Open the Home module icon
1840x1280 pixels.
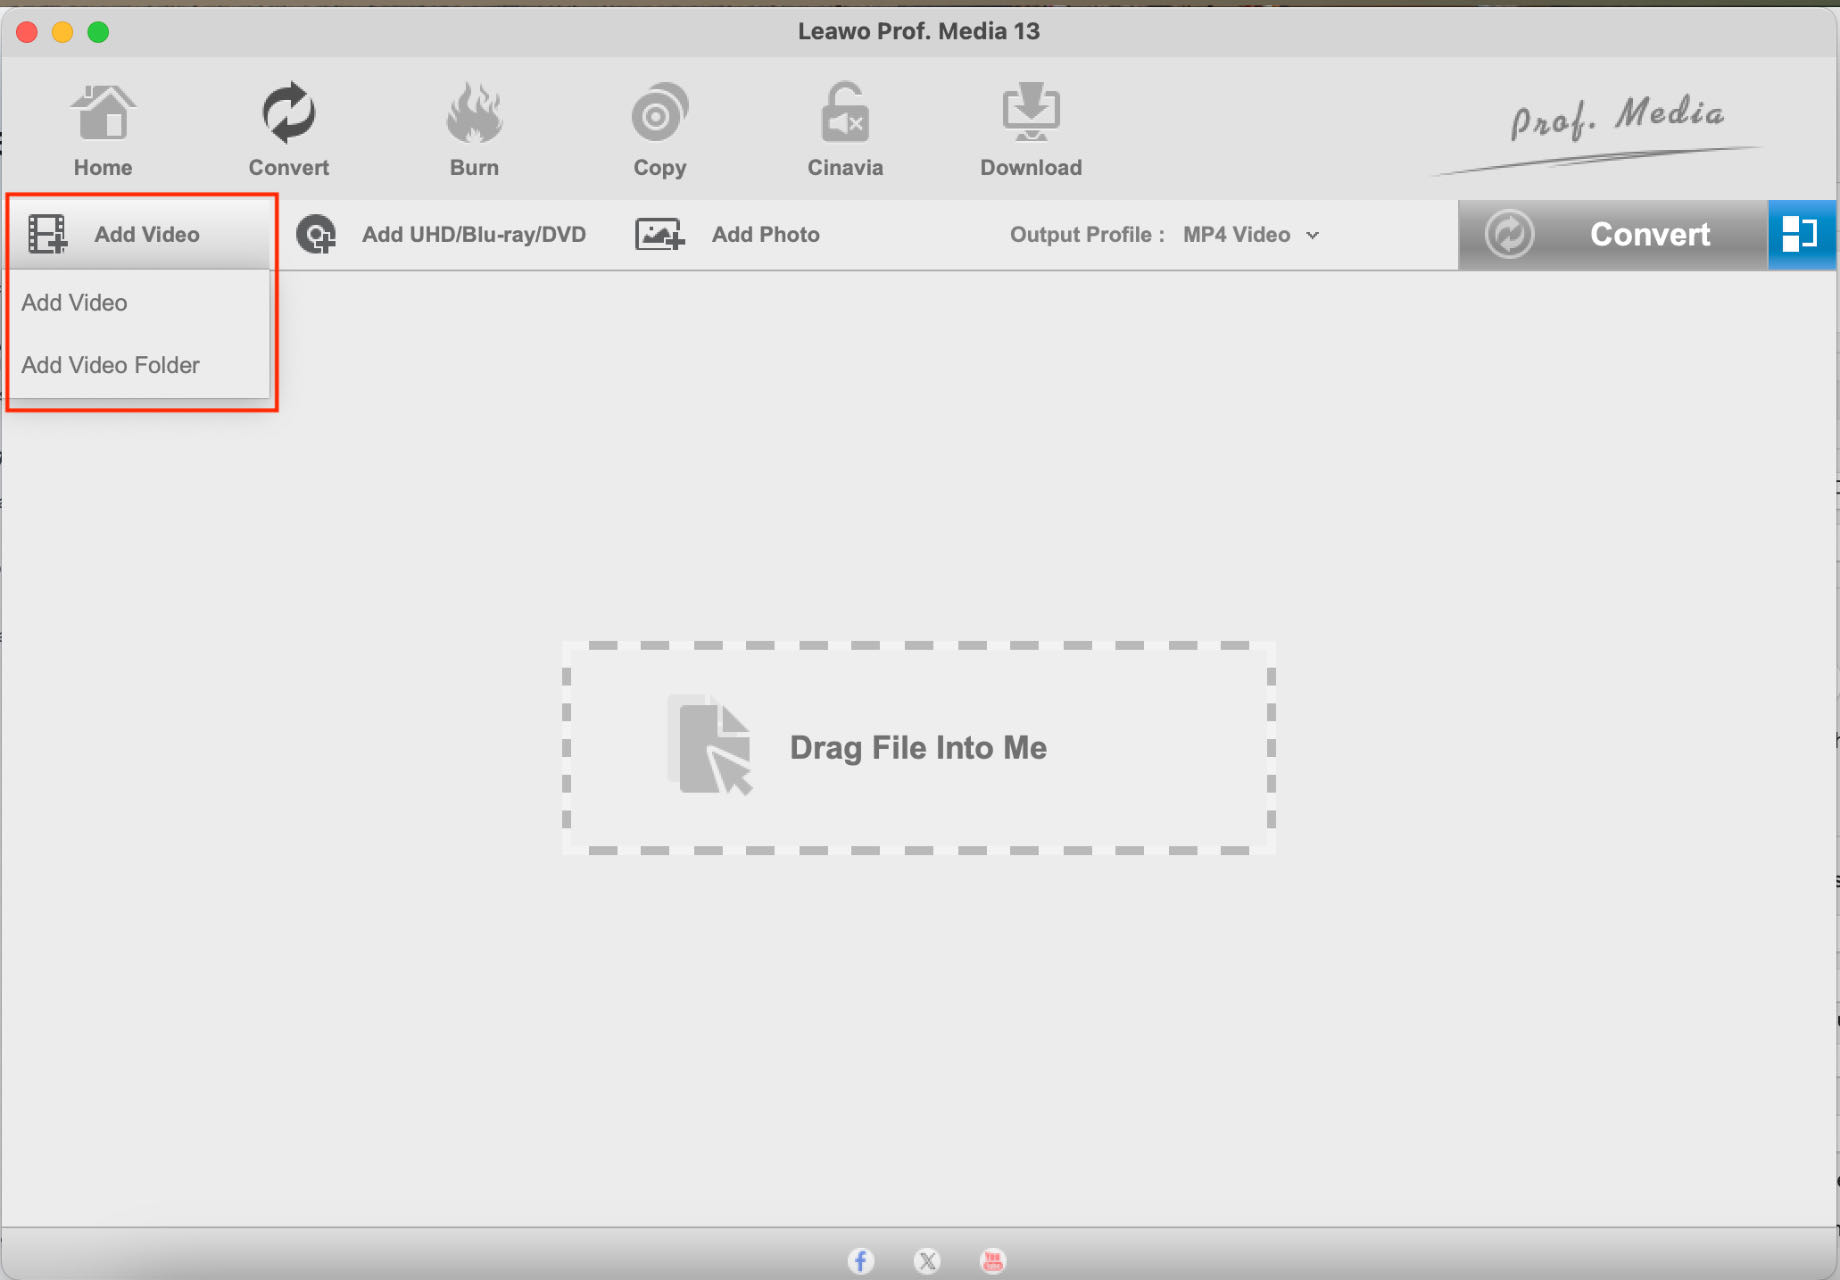point(103,113)
